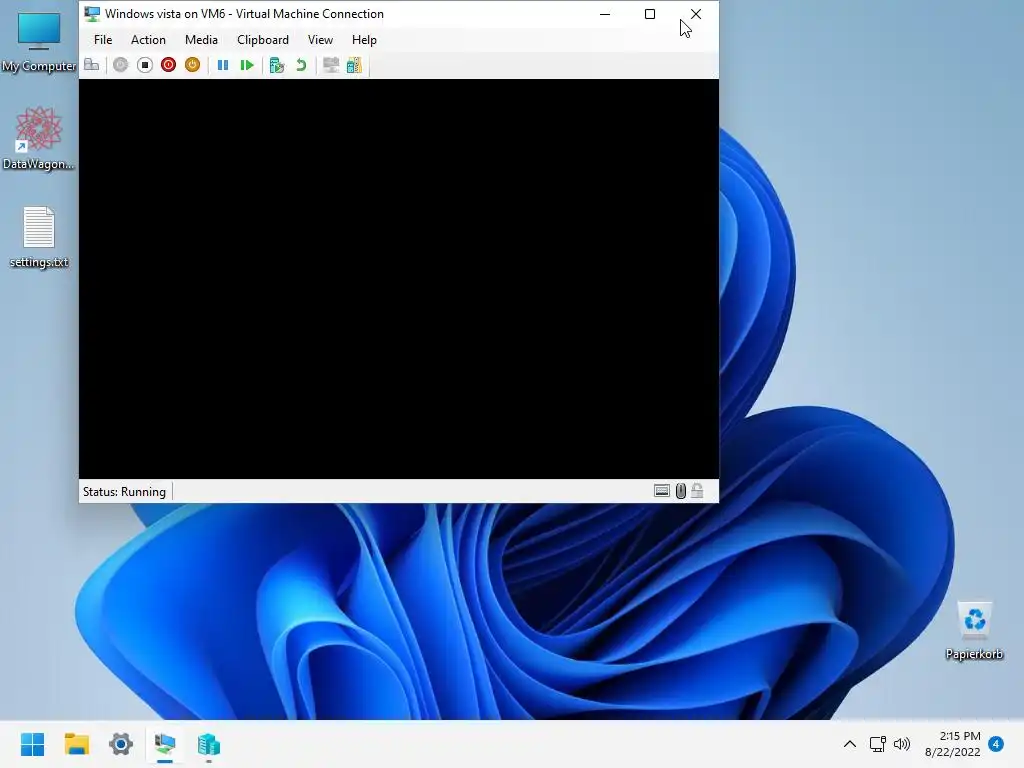Open the Clipboard menu

(x=263, y=40)
